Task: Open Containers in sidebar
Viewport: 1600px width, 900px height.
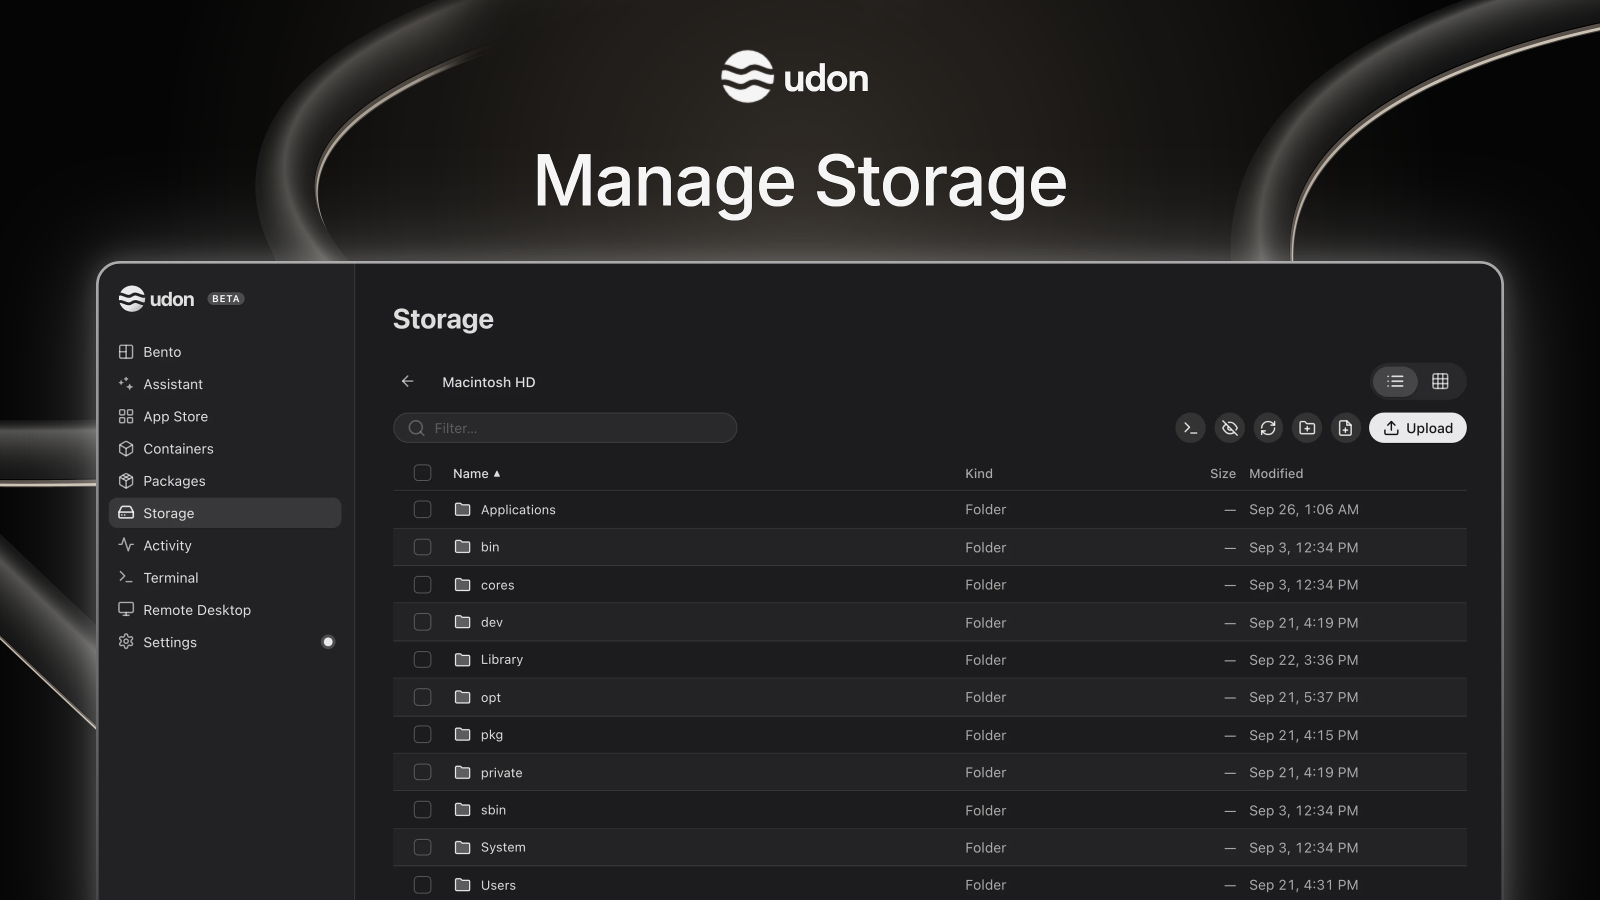Action: [x=225, y=449]
